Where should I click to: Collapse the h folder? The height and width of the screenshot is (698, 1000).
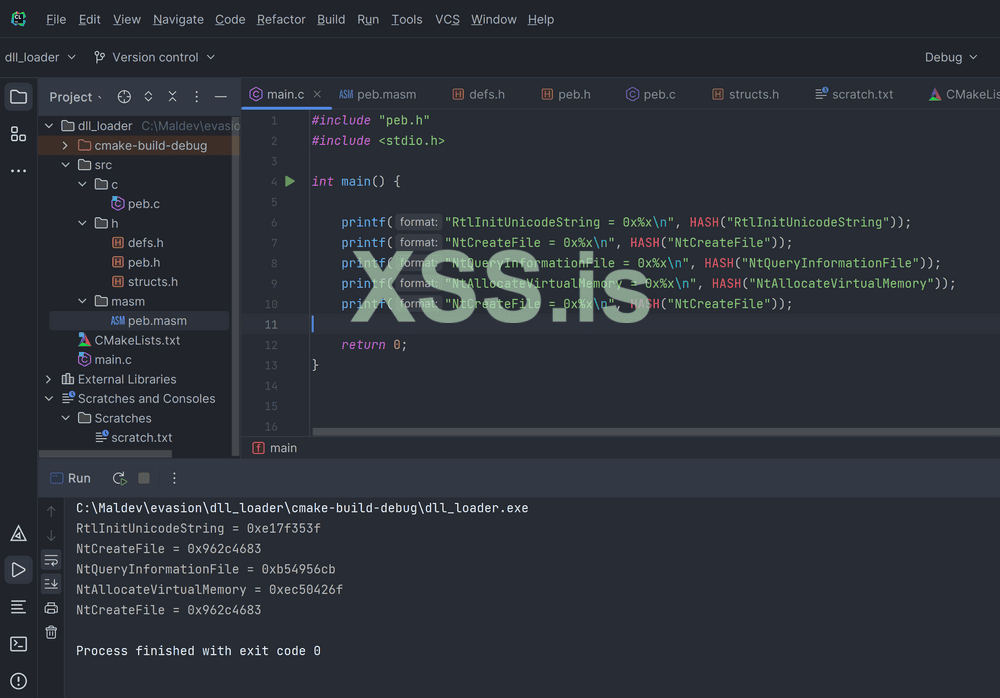tap(82, 223)
